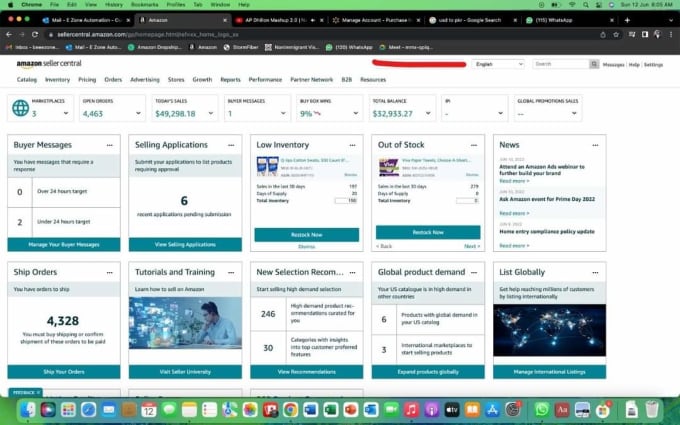The image size is (680, 425).
Task: Open the Settings link in the header
Action: click(653, 65)
